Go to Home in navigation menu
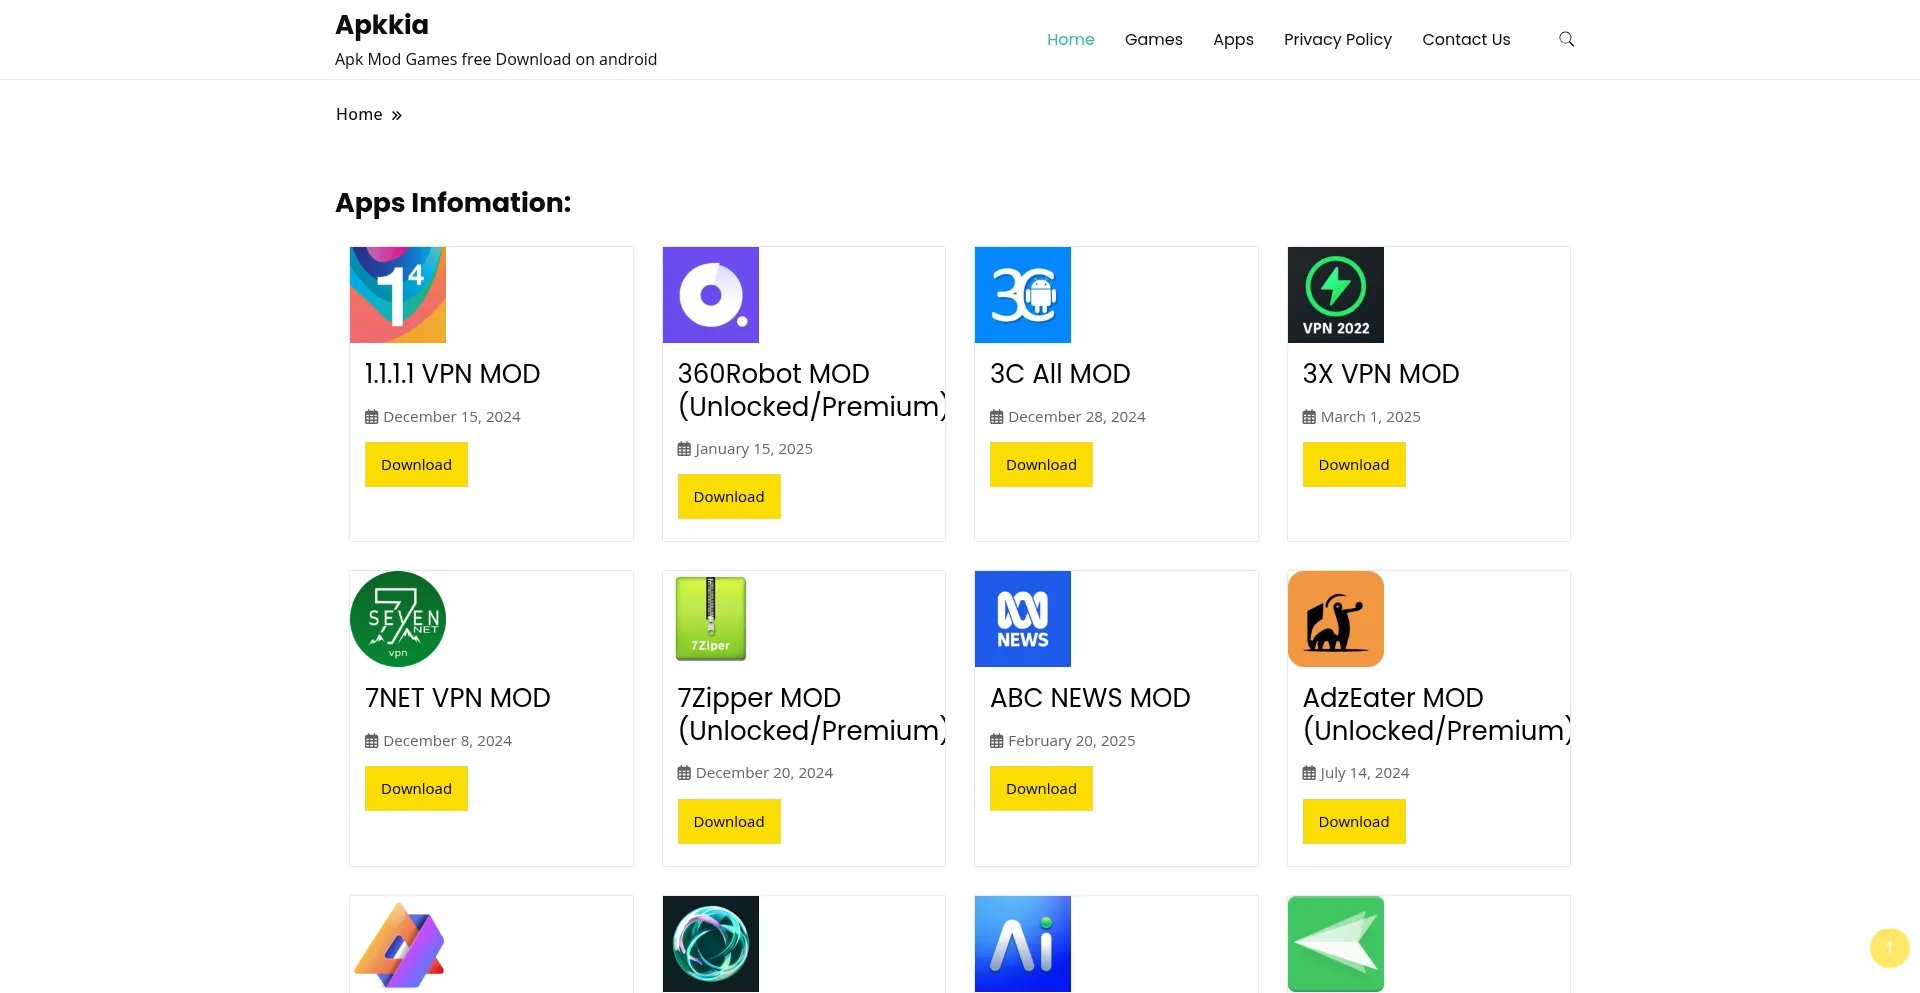 pos(1070,39)
